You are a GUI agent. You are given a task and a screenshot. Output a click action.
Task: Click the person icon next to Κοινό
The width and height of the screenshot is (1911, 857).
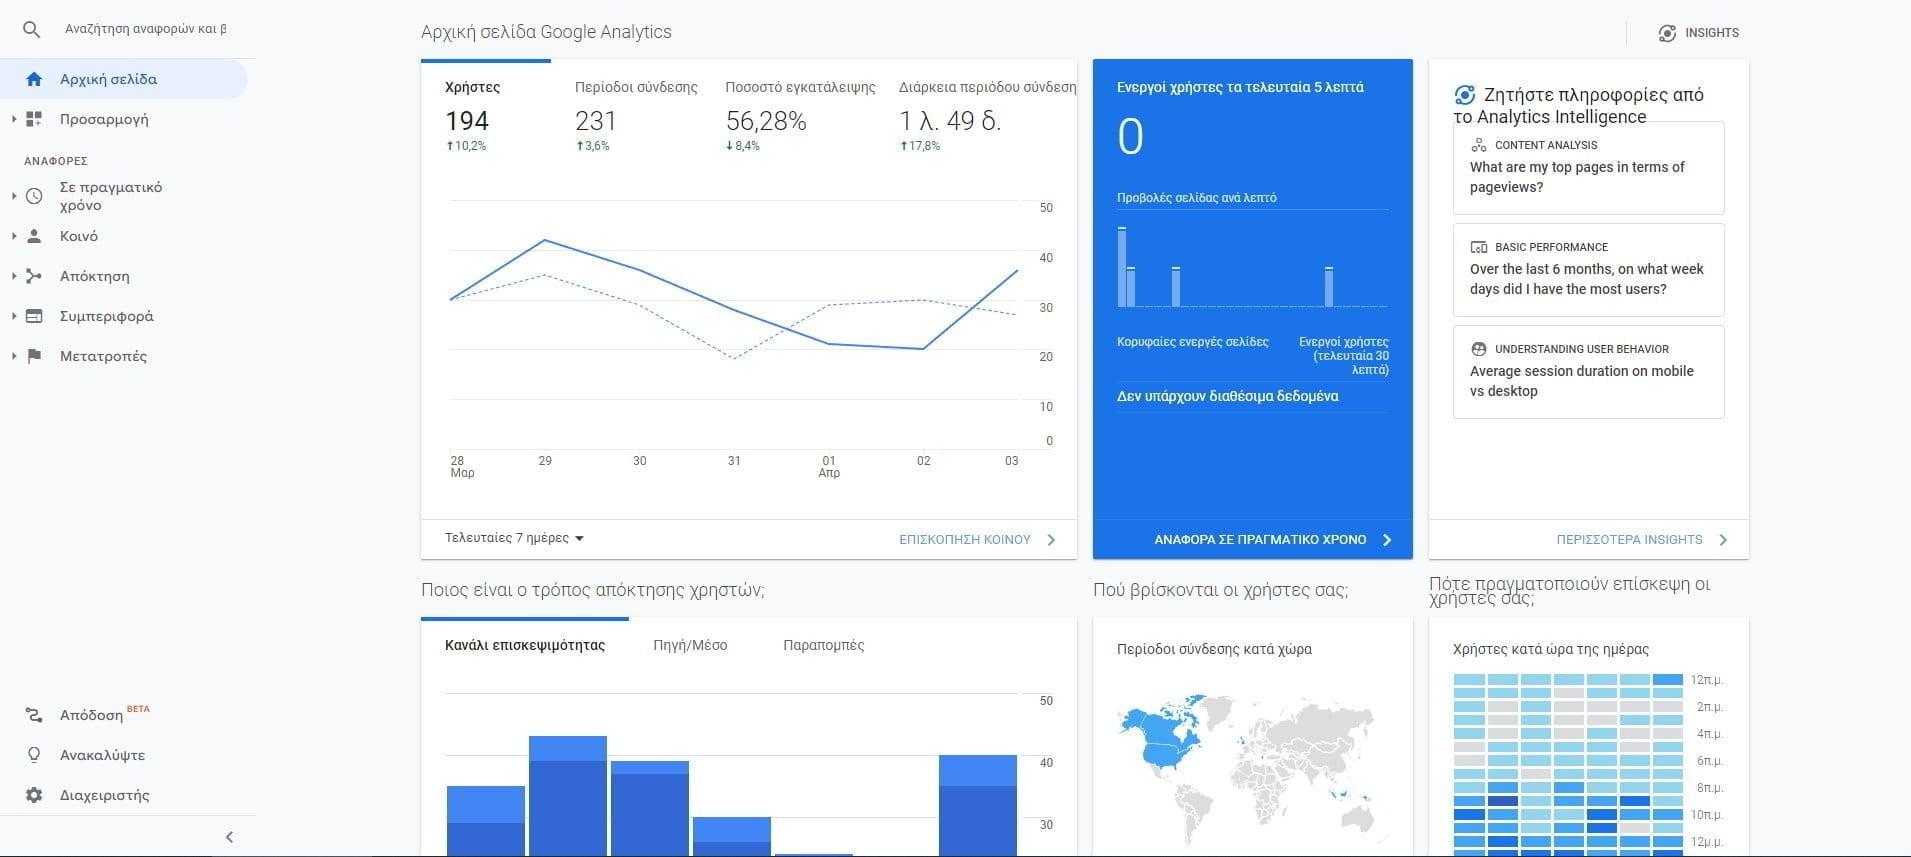(x=34, y=236)
